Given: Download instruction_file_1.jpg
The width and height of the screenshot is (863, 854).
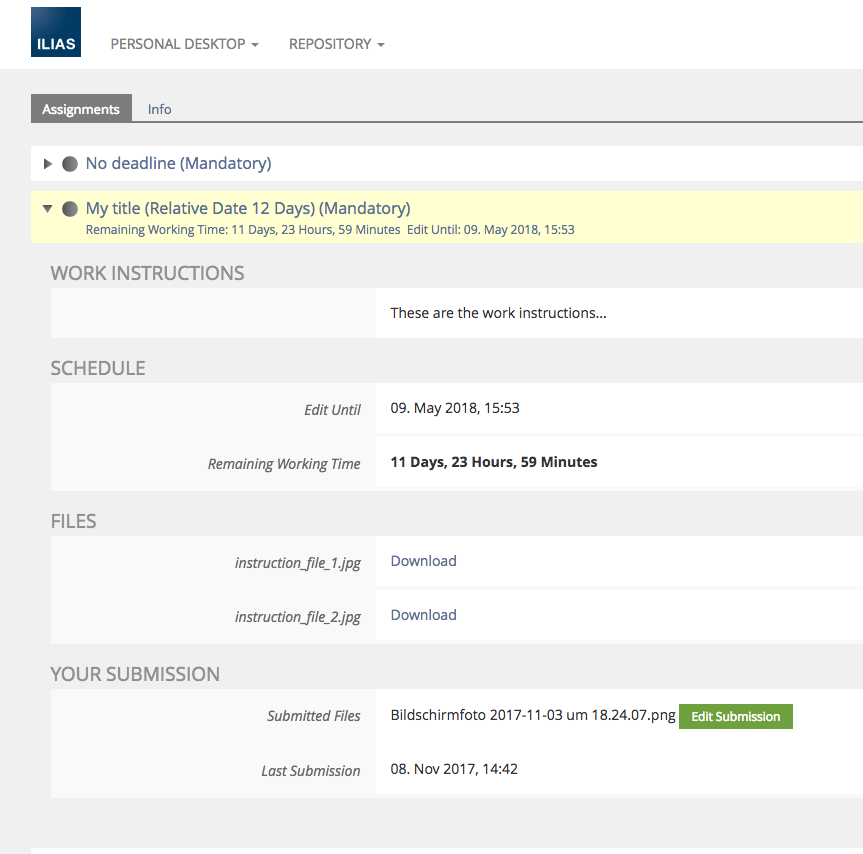Looking at the screenshot, I should (423, 561).
